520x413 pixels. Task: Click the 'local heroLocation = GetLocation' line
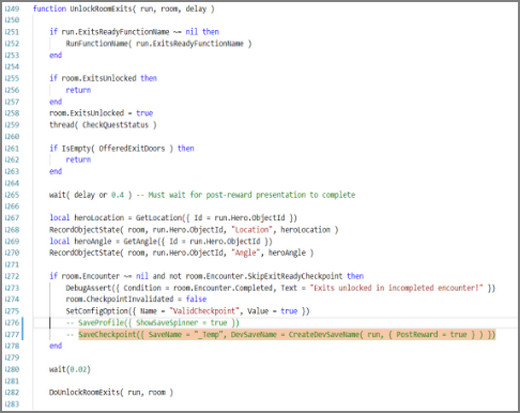(x=173, y=218)
